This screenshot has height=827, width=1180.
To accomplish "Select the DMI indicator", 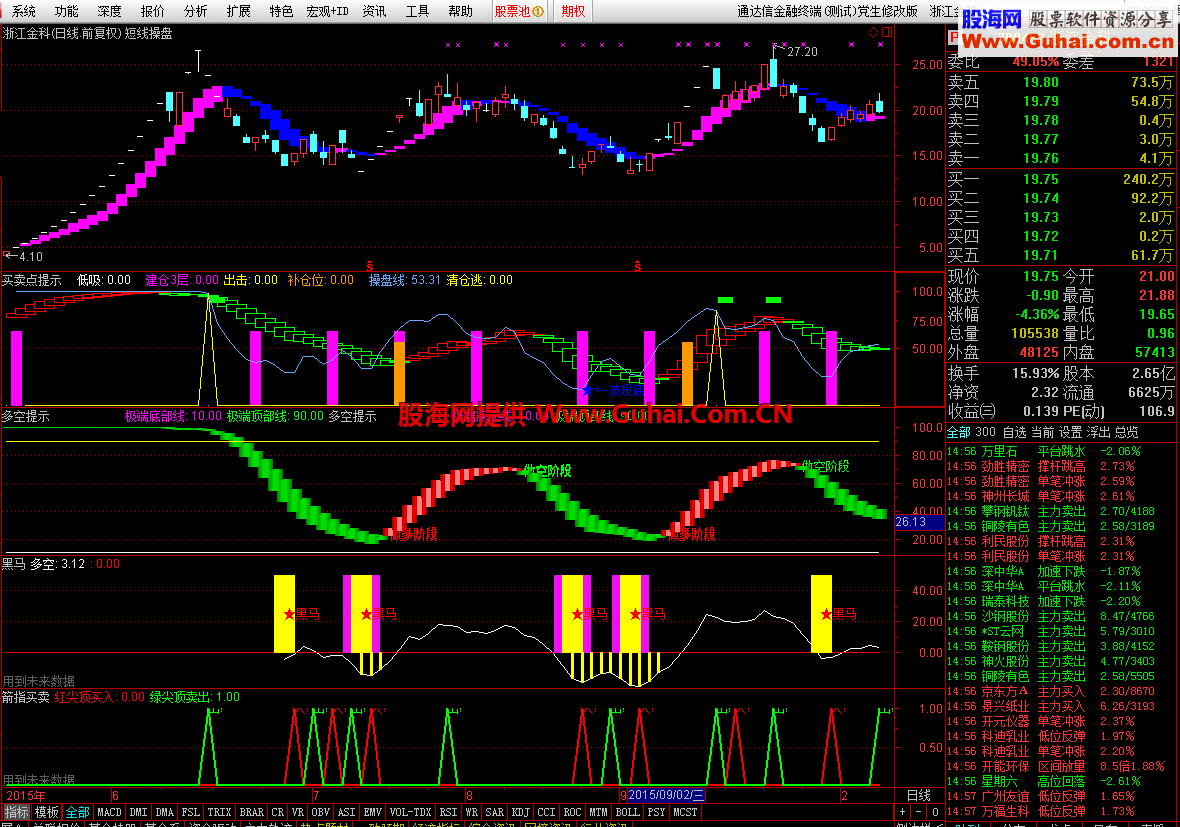I will point(138,812).
